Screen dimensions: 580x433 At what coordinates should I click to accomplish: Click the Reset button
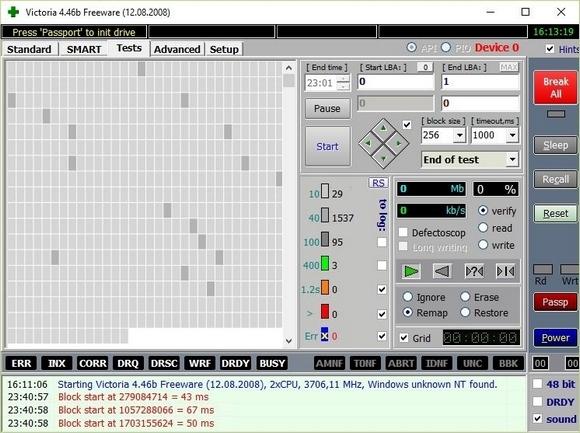coord(555,213)
